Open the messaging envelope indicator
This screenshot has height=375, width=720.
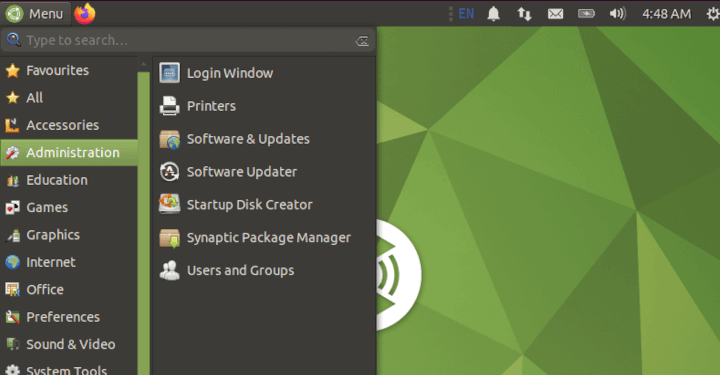[555, 14]
